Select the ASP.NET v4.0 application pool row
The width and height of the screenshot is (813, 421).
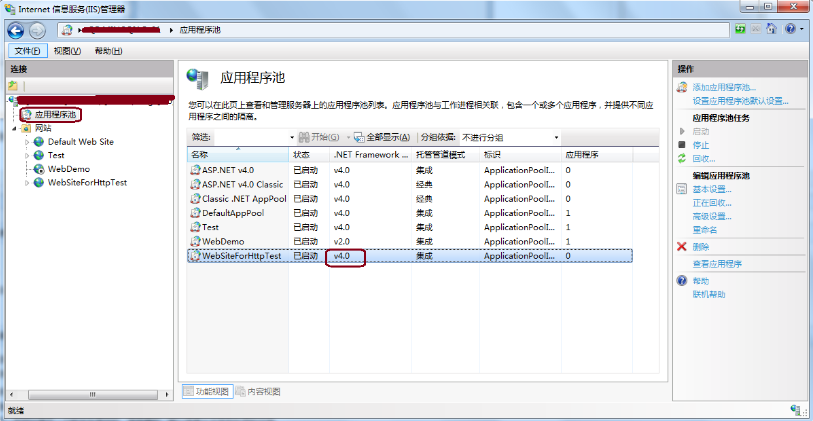[x=410, y=170]
